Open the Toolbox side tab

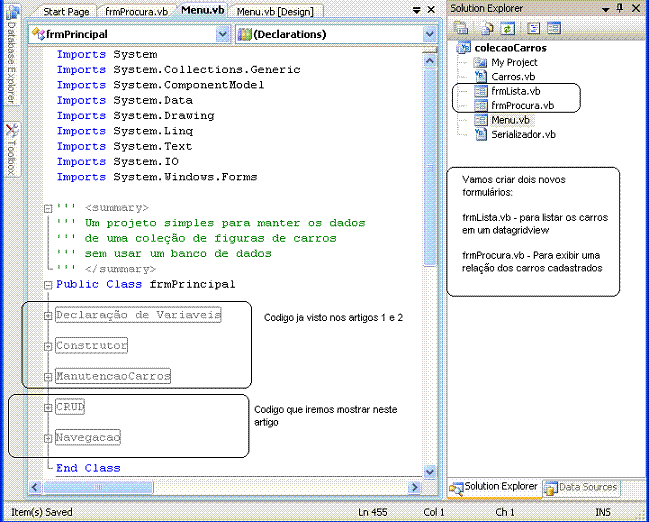tap(12, 150)
